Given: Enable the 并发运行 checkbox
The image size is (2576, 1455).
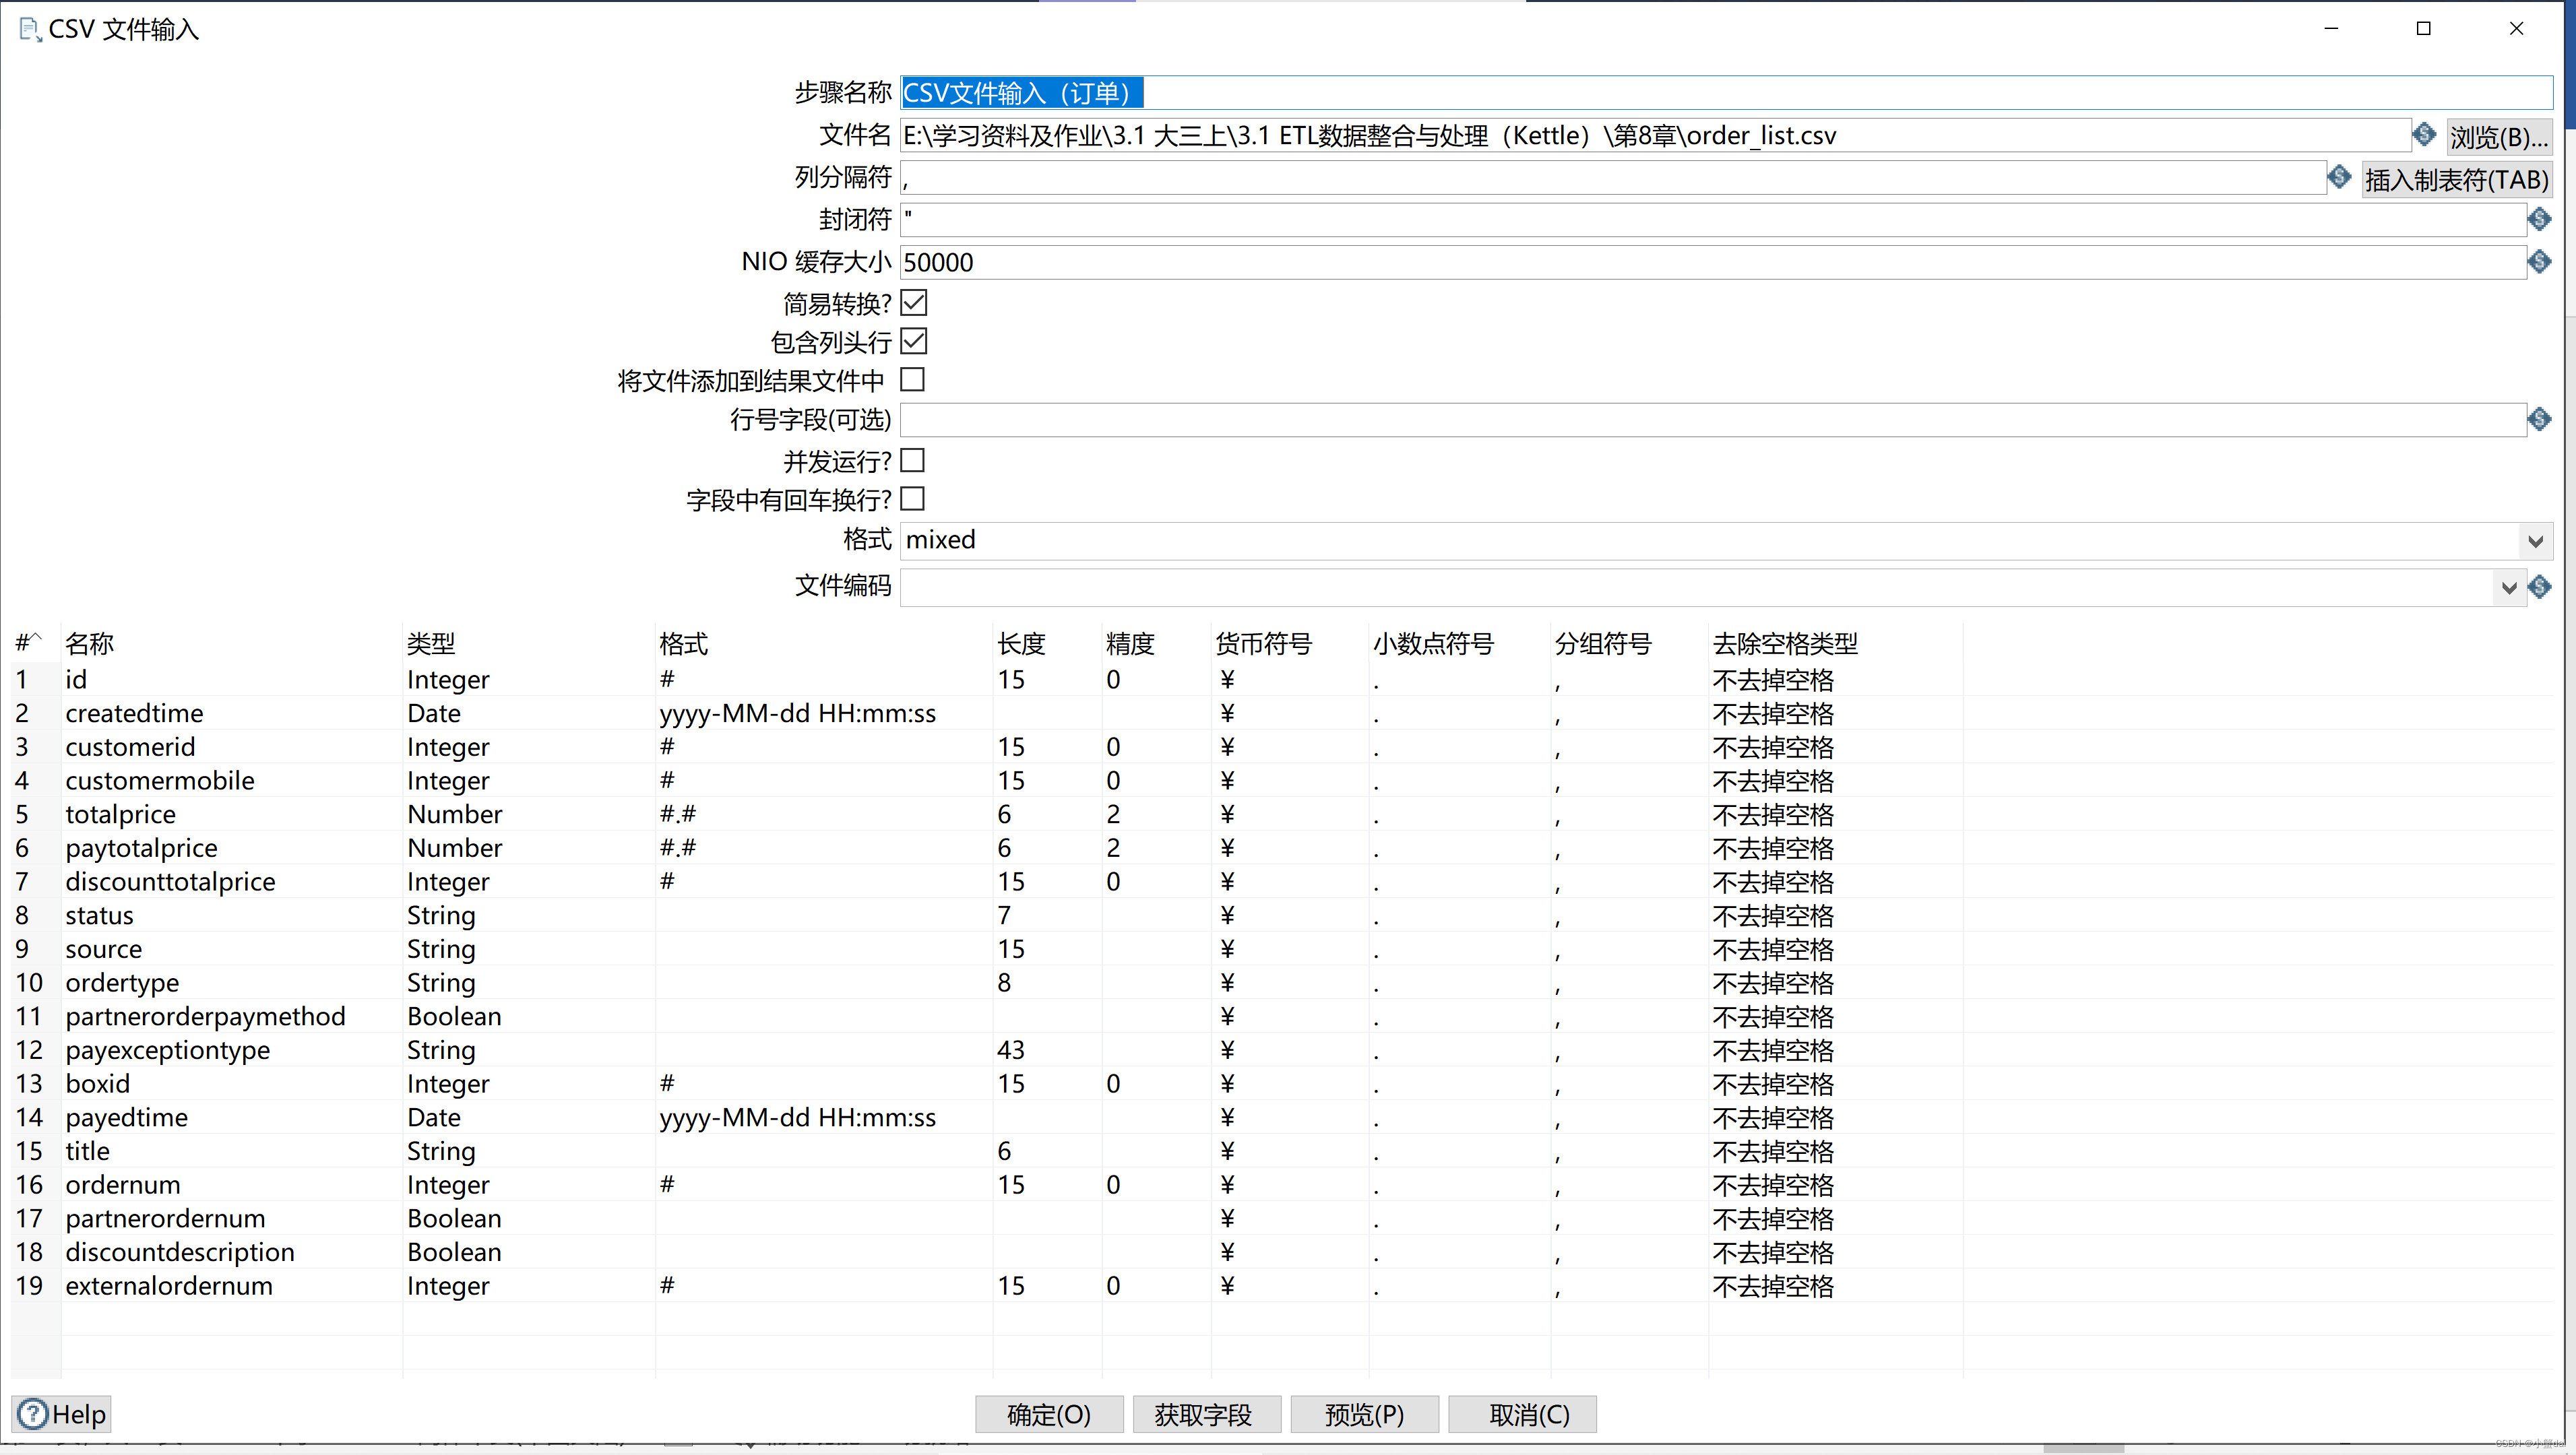Looking at the screenshot, I should 912,460.
